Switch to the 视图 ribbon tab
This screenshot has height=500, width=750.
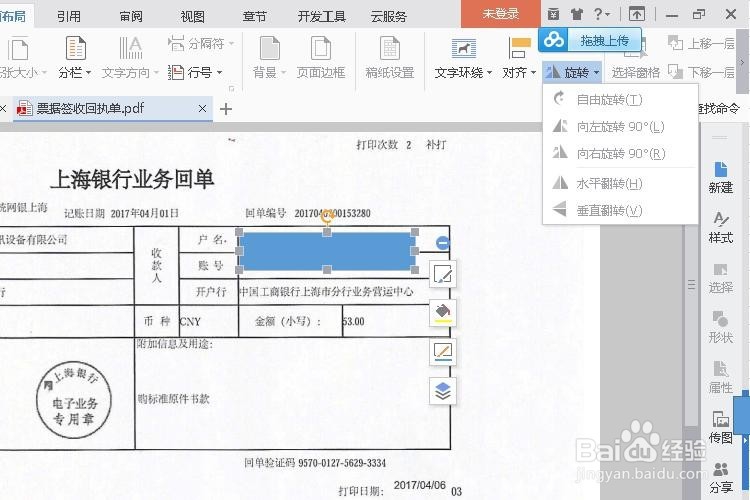click(192, 16)
